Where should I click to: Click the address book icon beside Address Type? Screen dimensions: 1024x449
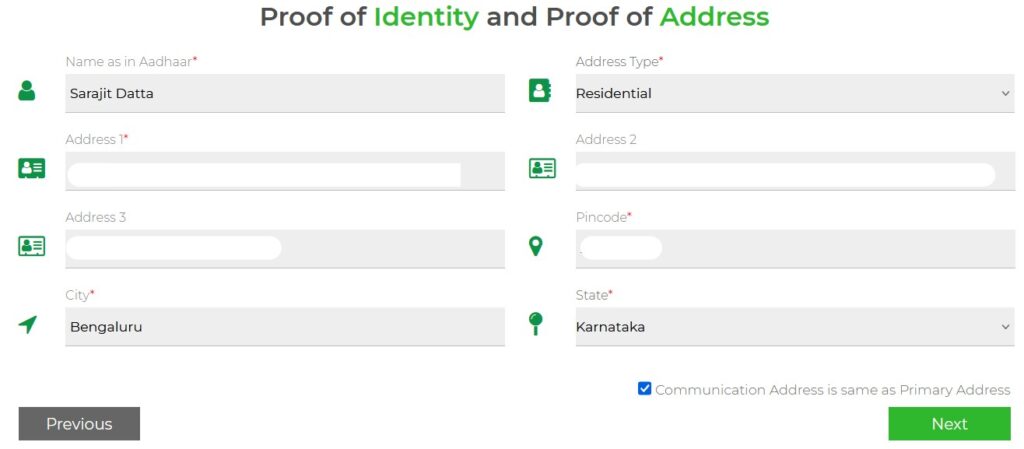[x=540, y=91]
